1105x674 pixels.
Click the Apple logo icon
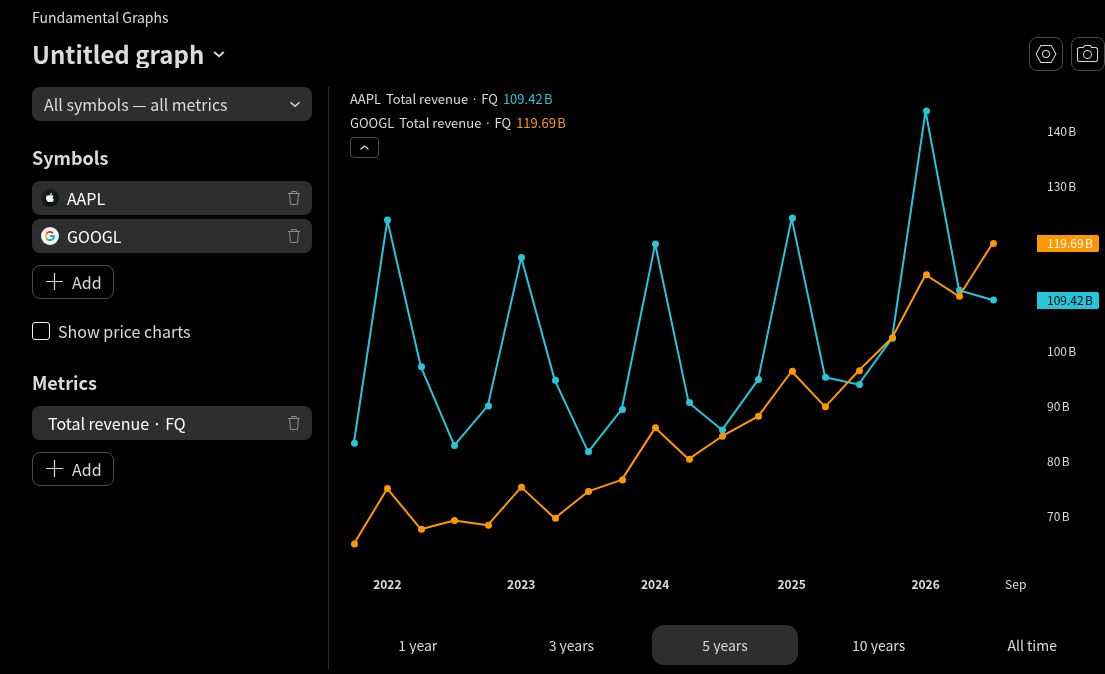[x=49, y=198]
